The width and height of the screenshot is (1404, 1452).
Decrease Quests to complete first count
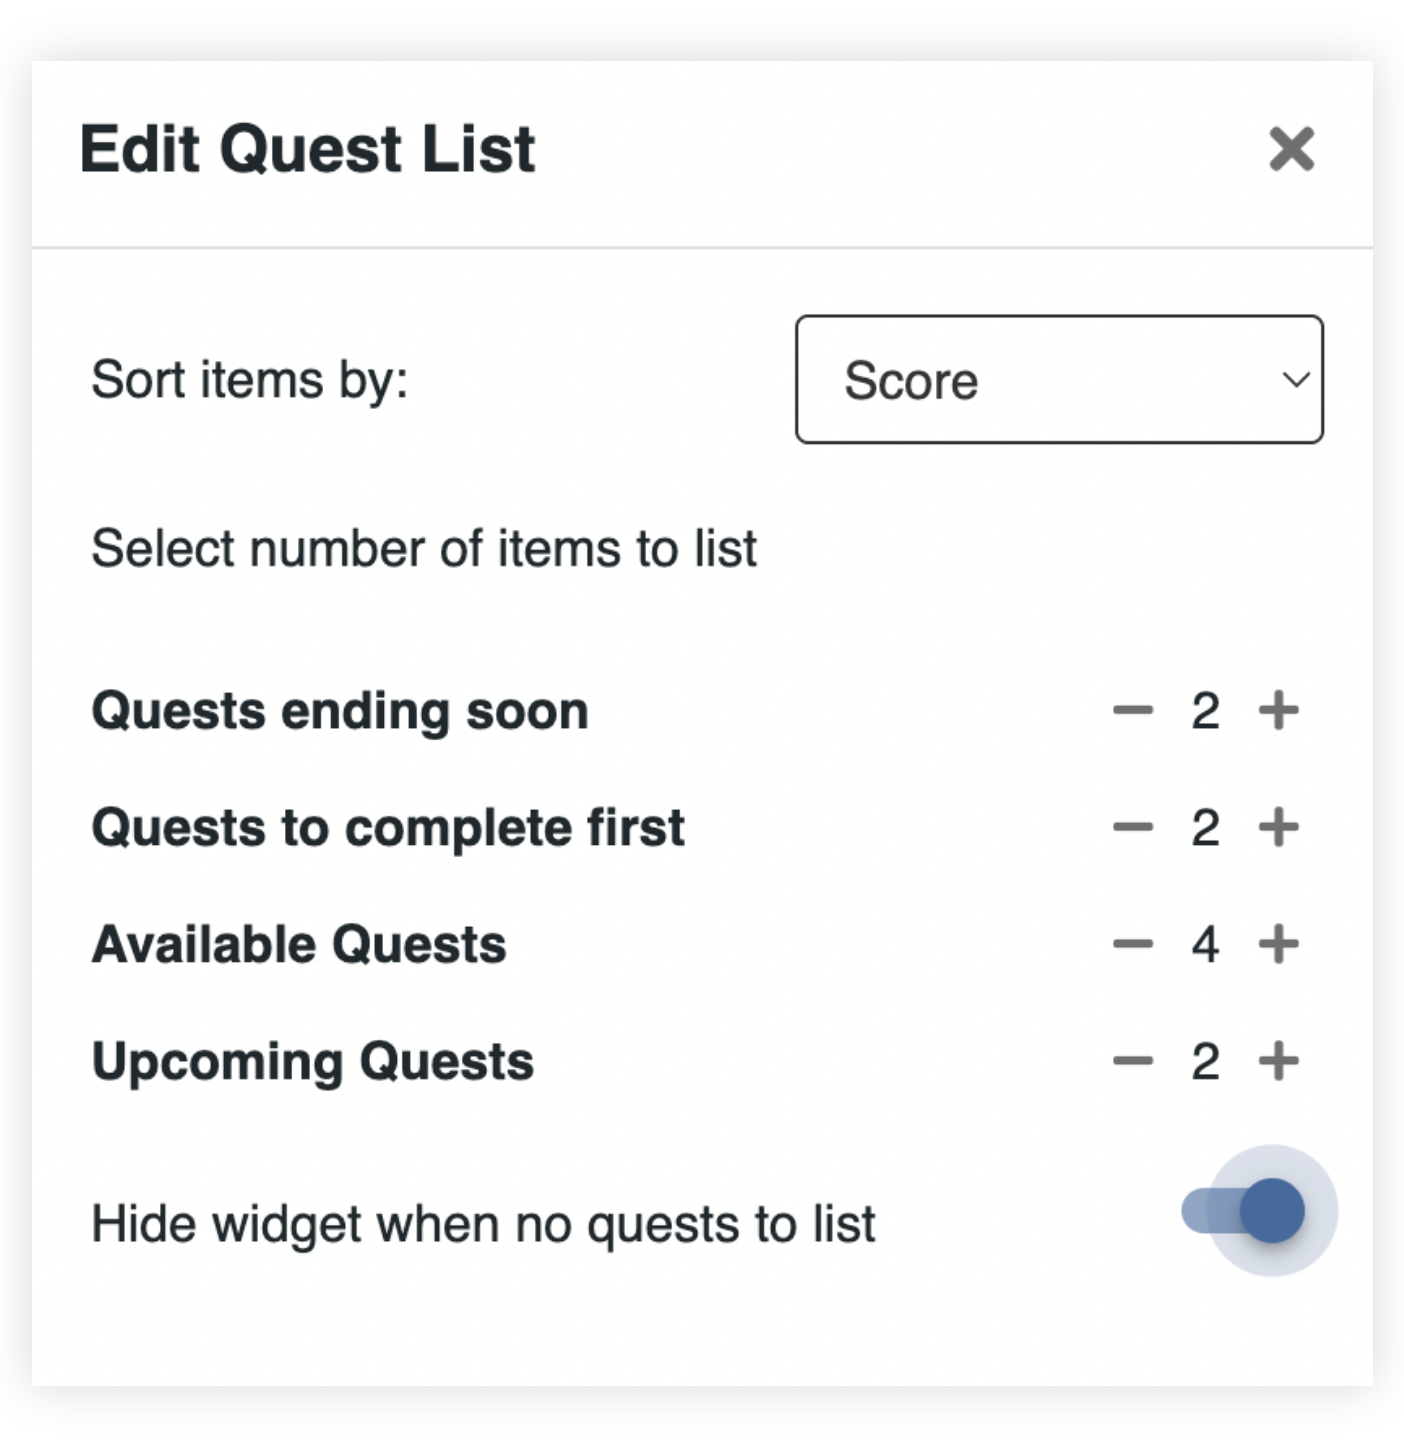coord(1133,827)
